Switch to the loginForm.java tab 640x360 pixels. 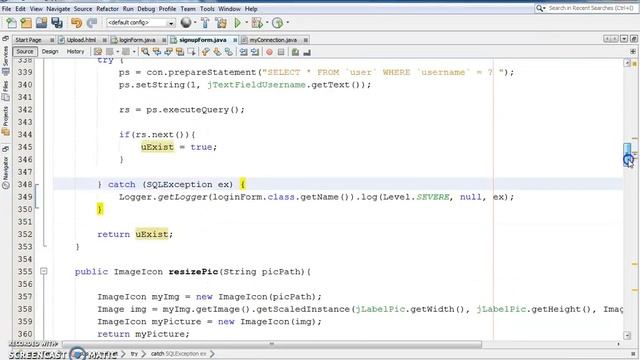(137, 40)
